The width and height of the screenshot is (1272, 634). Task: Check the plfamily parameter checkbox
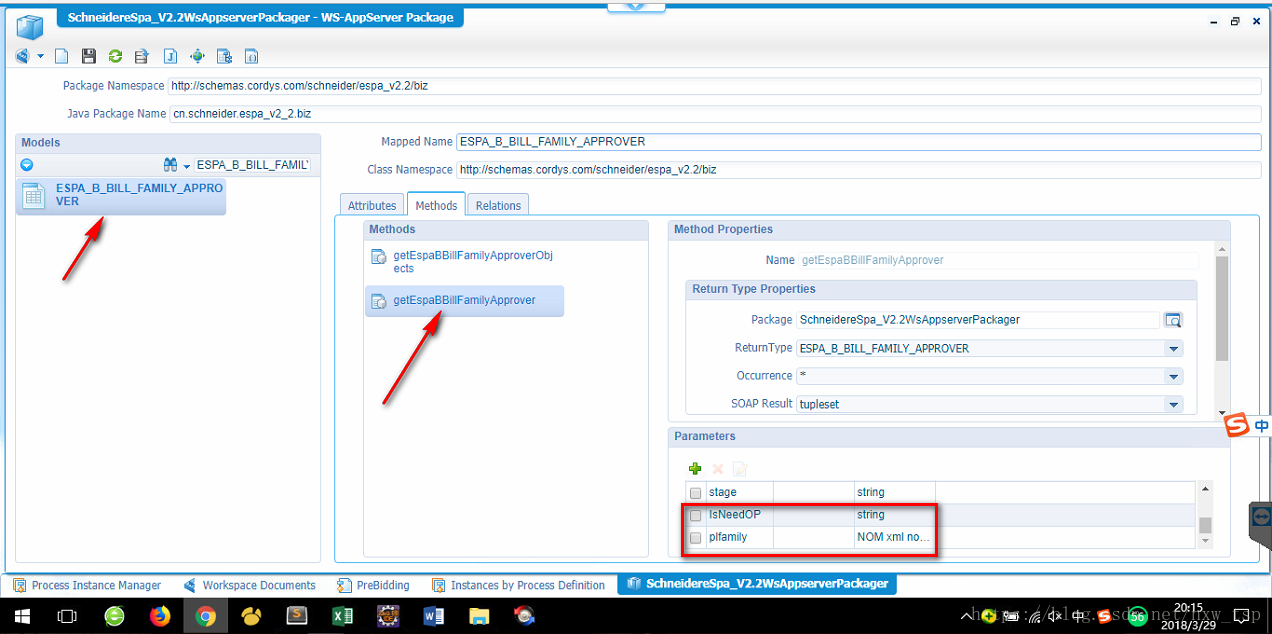tap(696, 538)
